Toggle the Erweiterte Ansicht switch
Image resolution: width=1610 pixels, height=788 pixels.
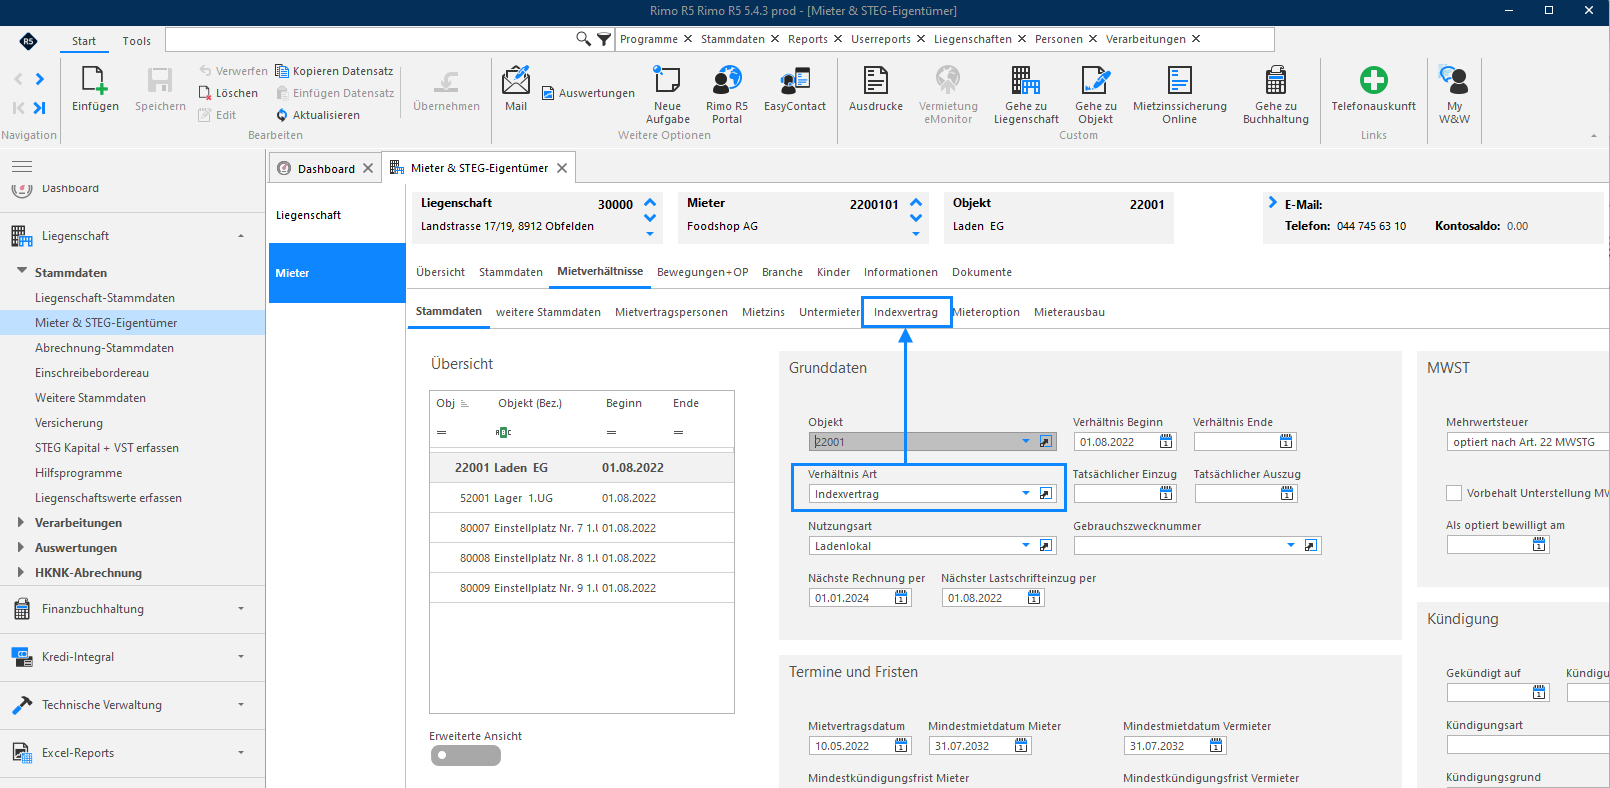point(466,755)
